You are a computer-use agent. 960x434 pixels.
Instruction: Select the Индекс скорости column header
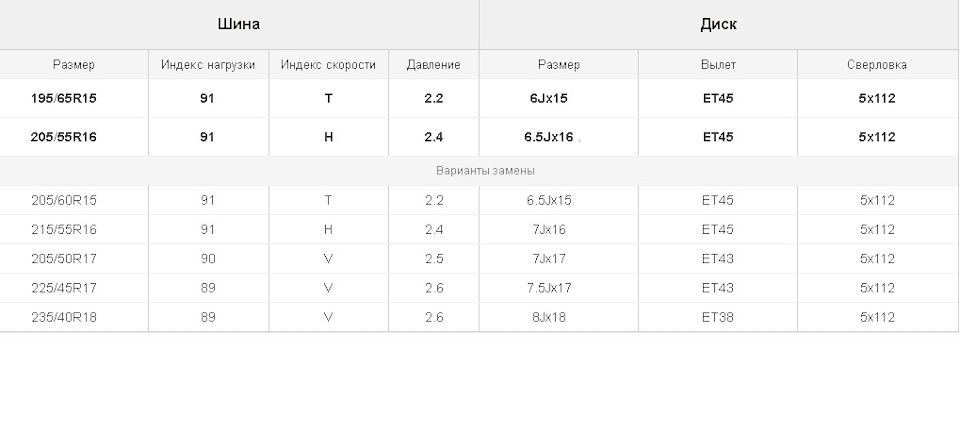(328, 64)
